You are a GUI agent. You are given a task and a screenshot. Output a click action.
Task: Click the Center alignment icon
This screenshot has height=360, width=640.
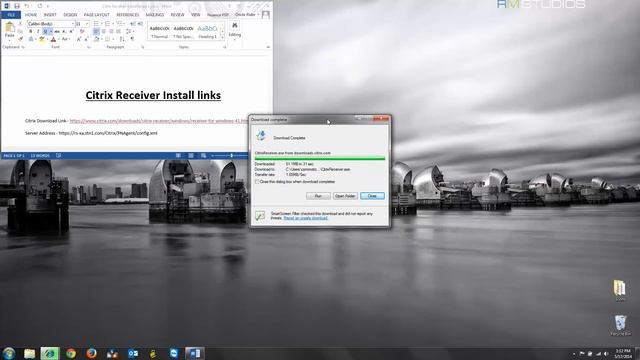[x=104, y=31]
